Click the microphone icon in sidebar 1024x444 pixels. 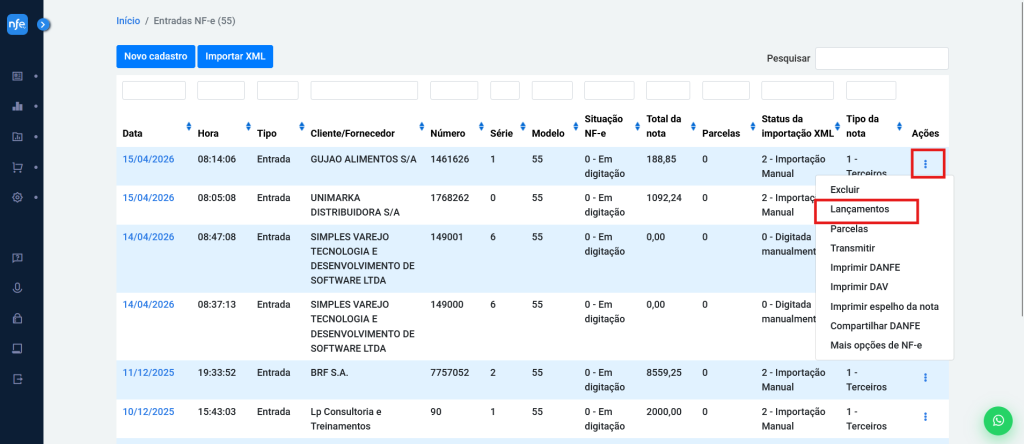click(17, 288)
